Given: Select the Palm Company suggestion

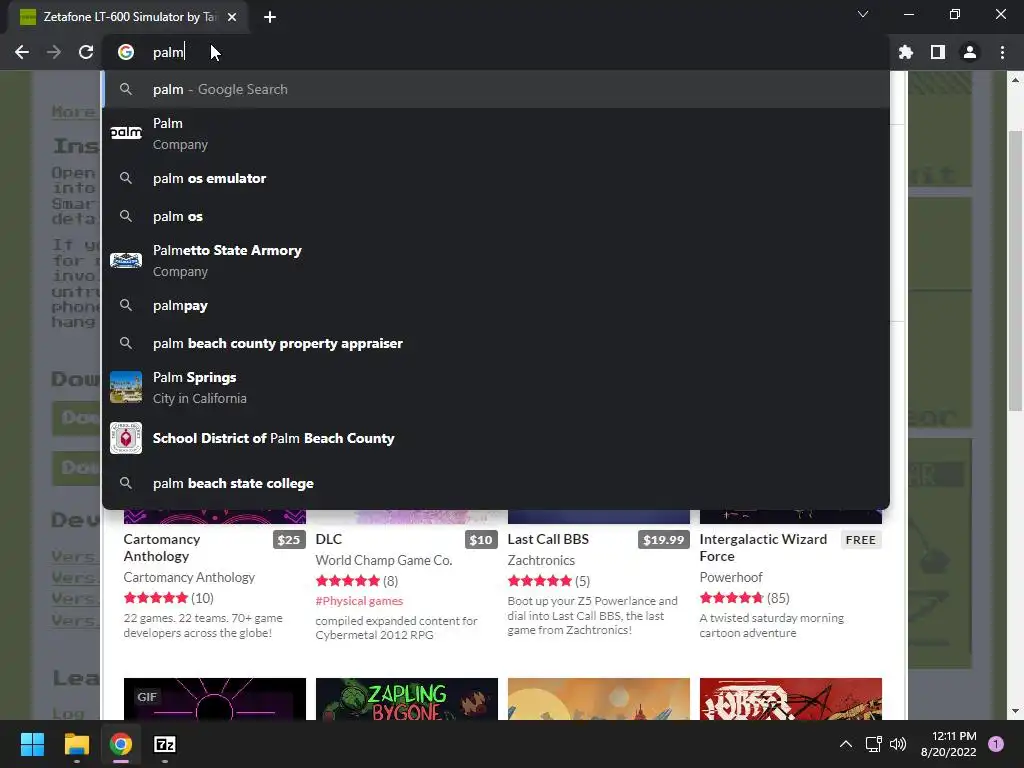Looking at the screenshot, I should [496, 133].
